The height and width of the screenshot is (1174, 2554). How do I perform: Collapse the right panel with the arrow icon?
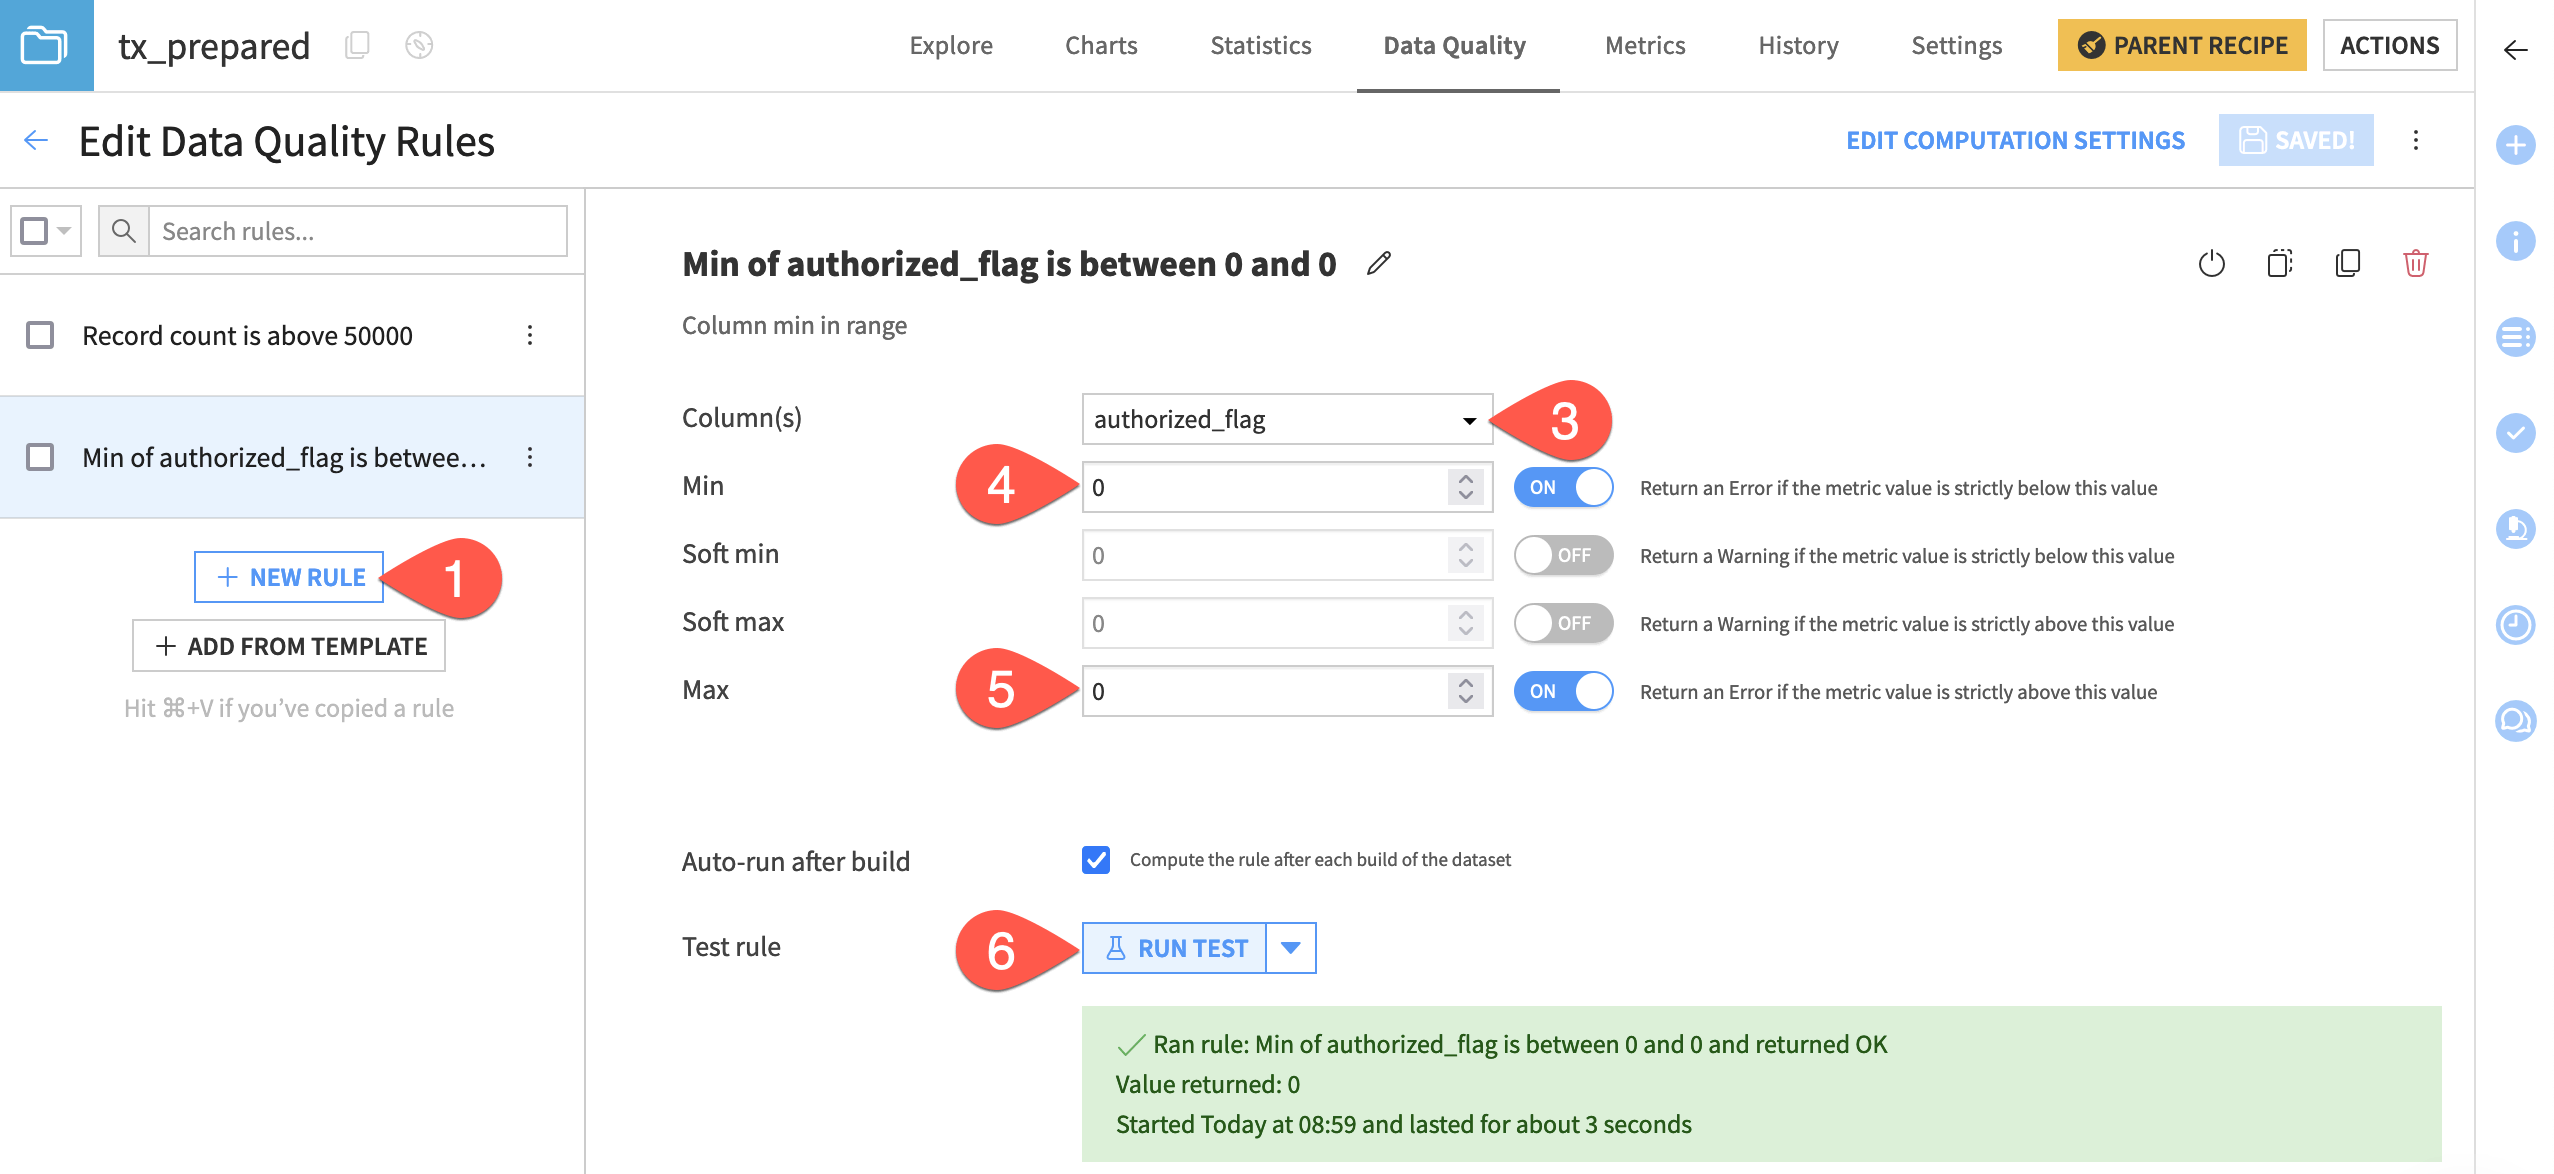[x=2515, y=49]
